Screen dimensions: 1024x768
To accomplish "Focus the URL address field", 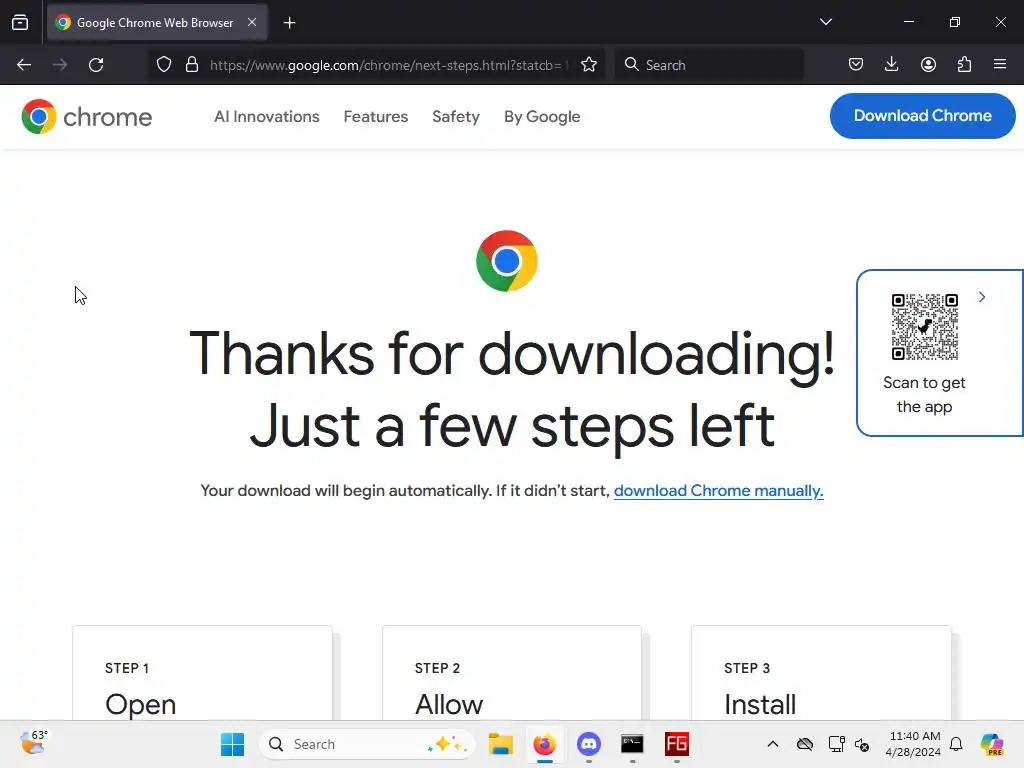I will (x=389, y=65).
